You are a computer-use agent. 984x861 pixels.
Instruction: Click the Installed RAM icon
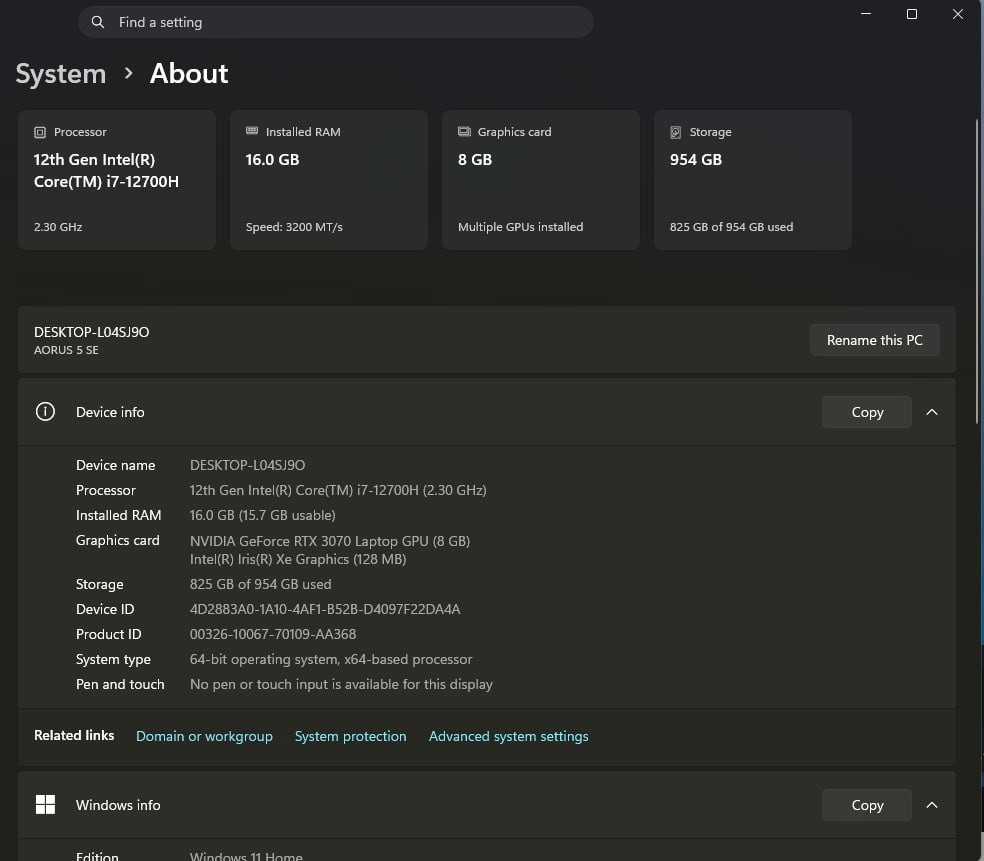click(252, 131)
